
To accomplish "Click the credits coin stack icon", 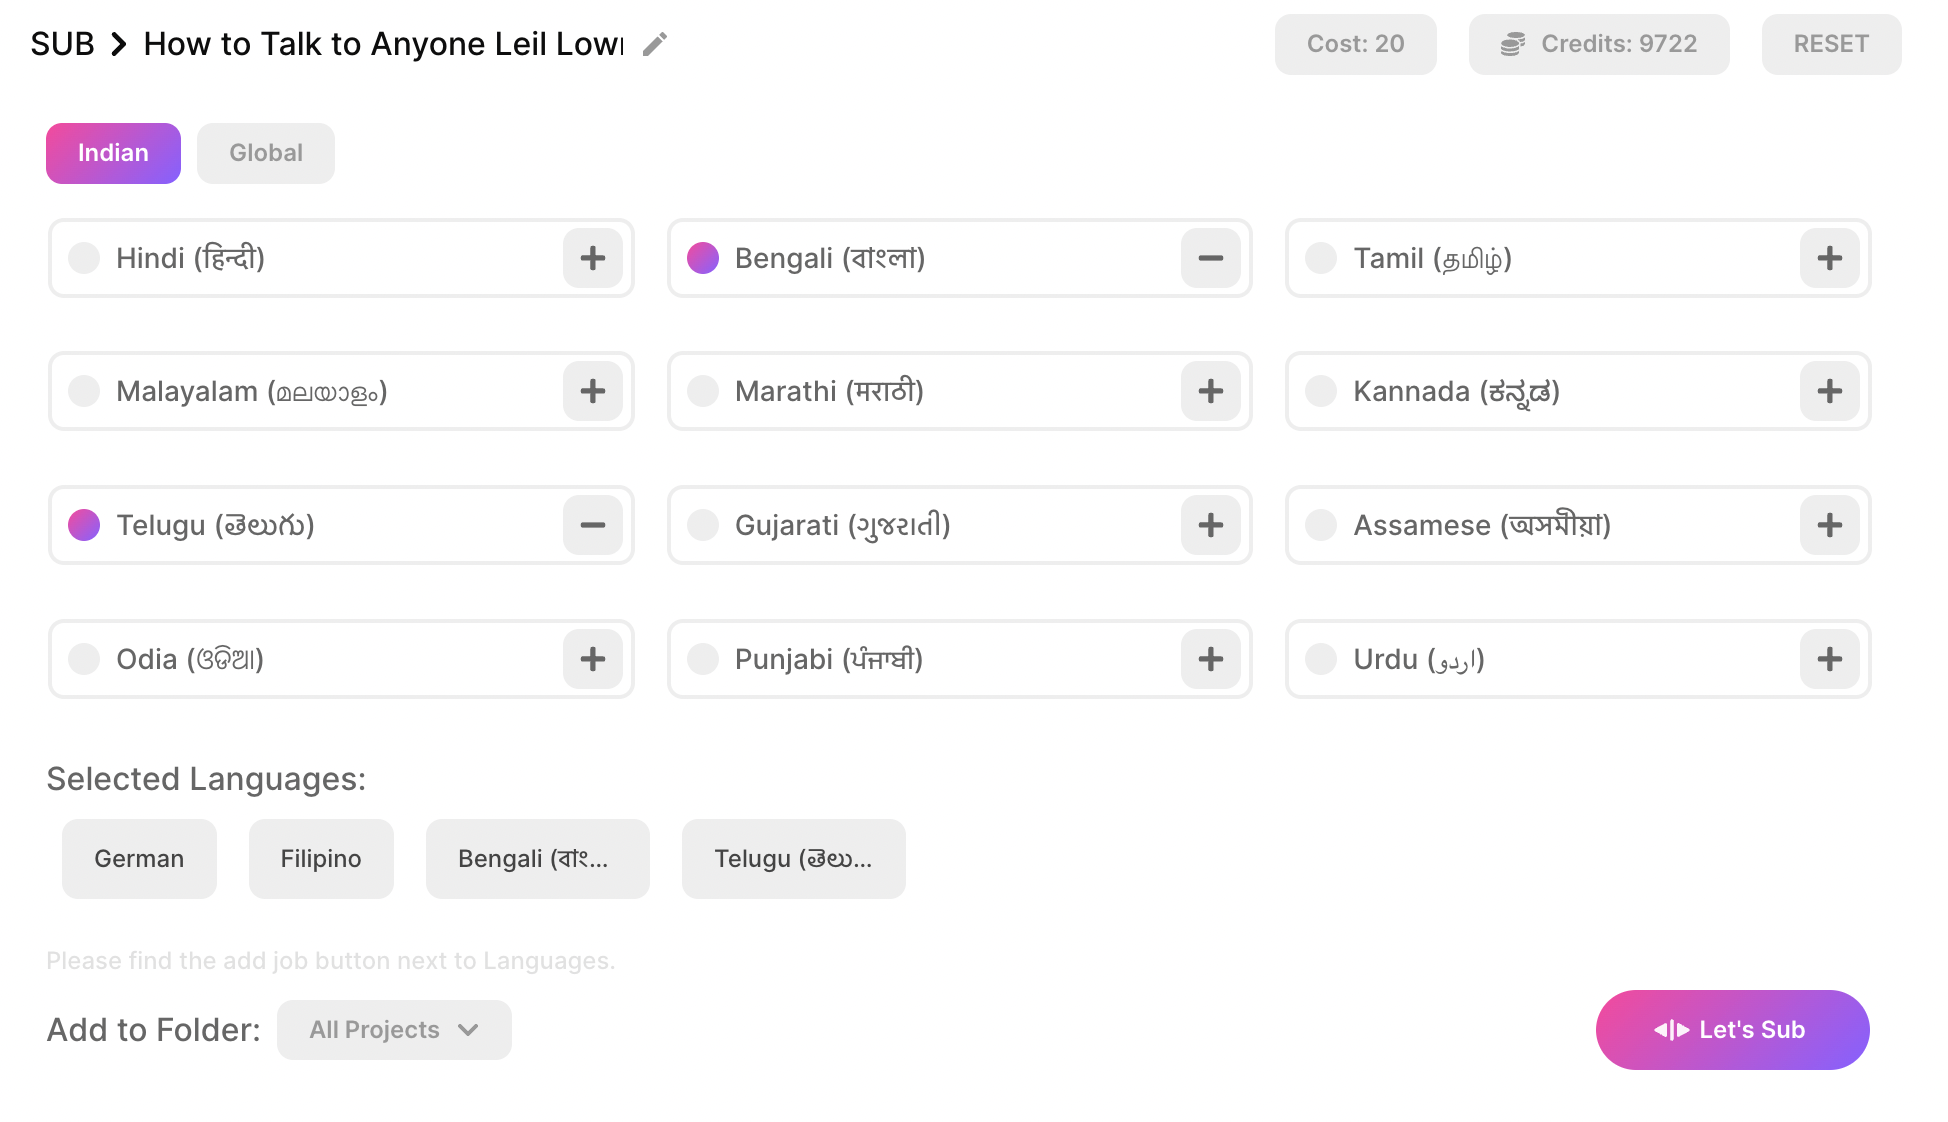I will point(1511,44).
